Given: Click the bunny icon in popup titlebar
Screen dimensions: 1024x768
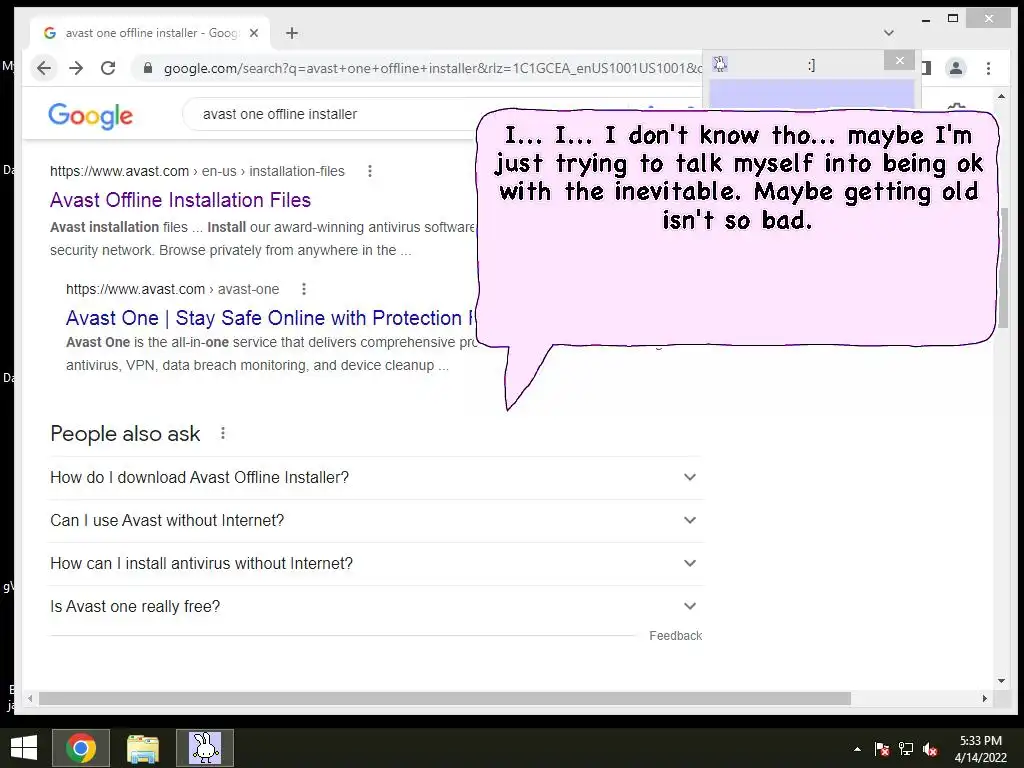Looking at the screenshot, I should click(x=720, y=63).
